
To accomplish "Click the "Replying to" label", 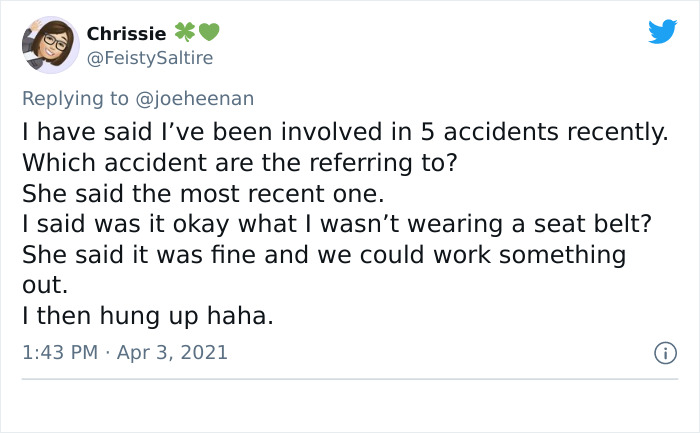I will [x=77, y=98].
